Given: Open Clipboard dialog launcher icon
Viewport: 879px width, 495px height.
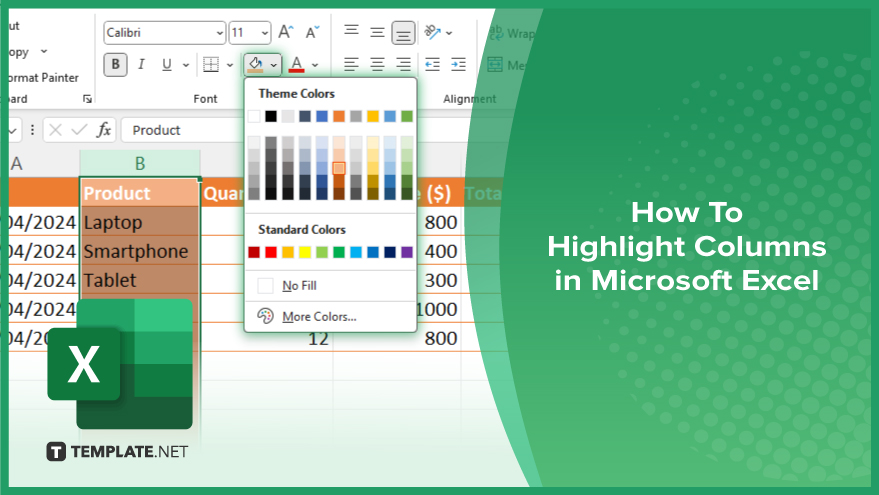Looking at the screenshot, I should tap(87, 99).
